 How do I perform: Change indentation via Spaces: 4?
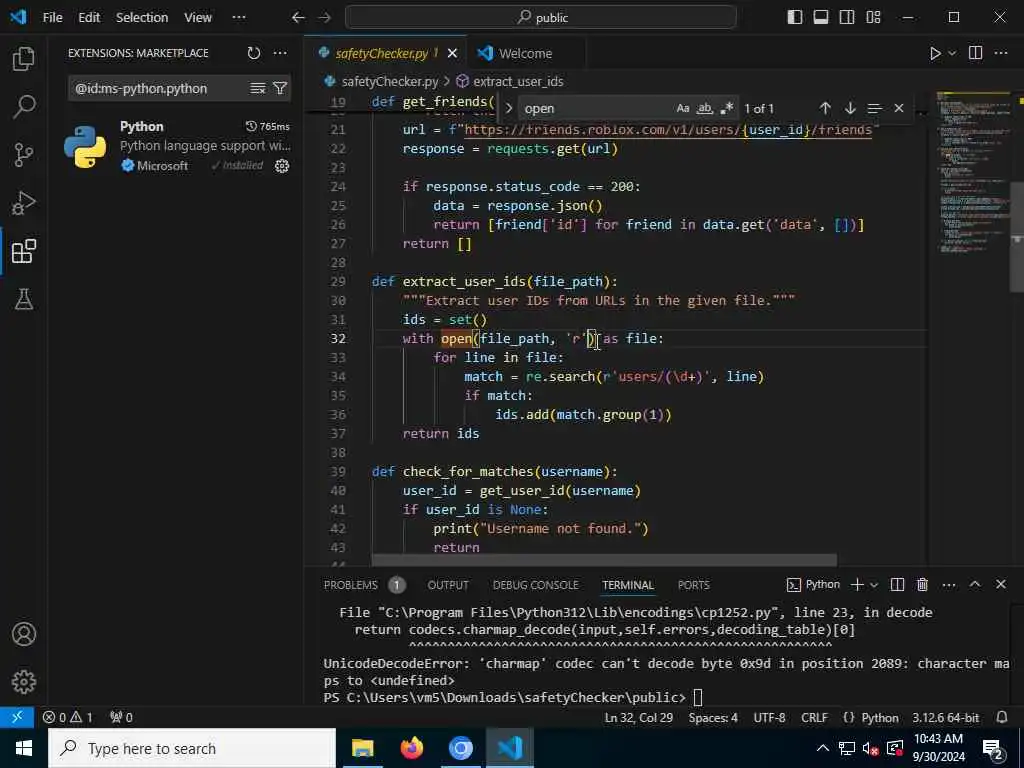click(713, 718)
